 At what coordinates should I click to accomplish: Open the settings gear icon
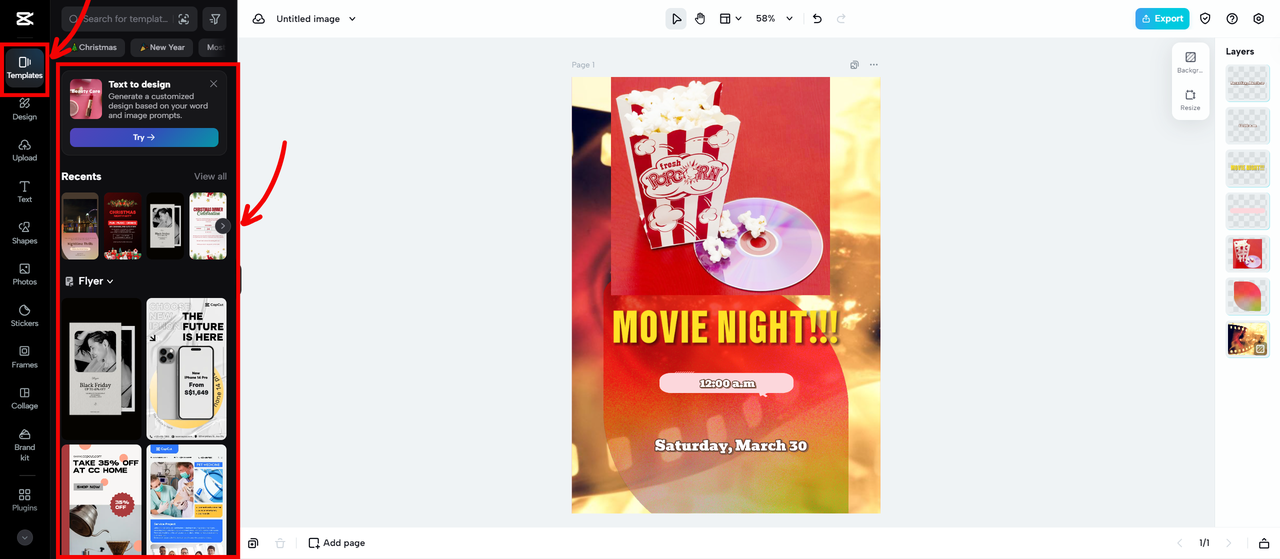pos(1259,19)
